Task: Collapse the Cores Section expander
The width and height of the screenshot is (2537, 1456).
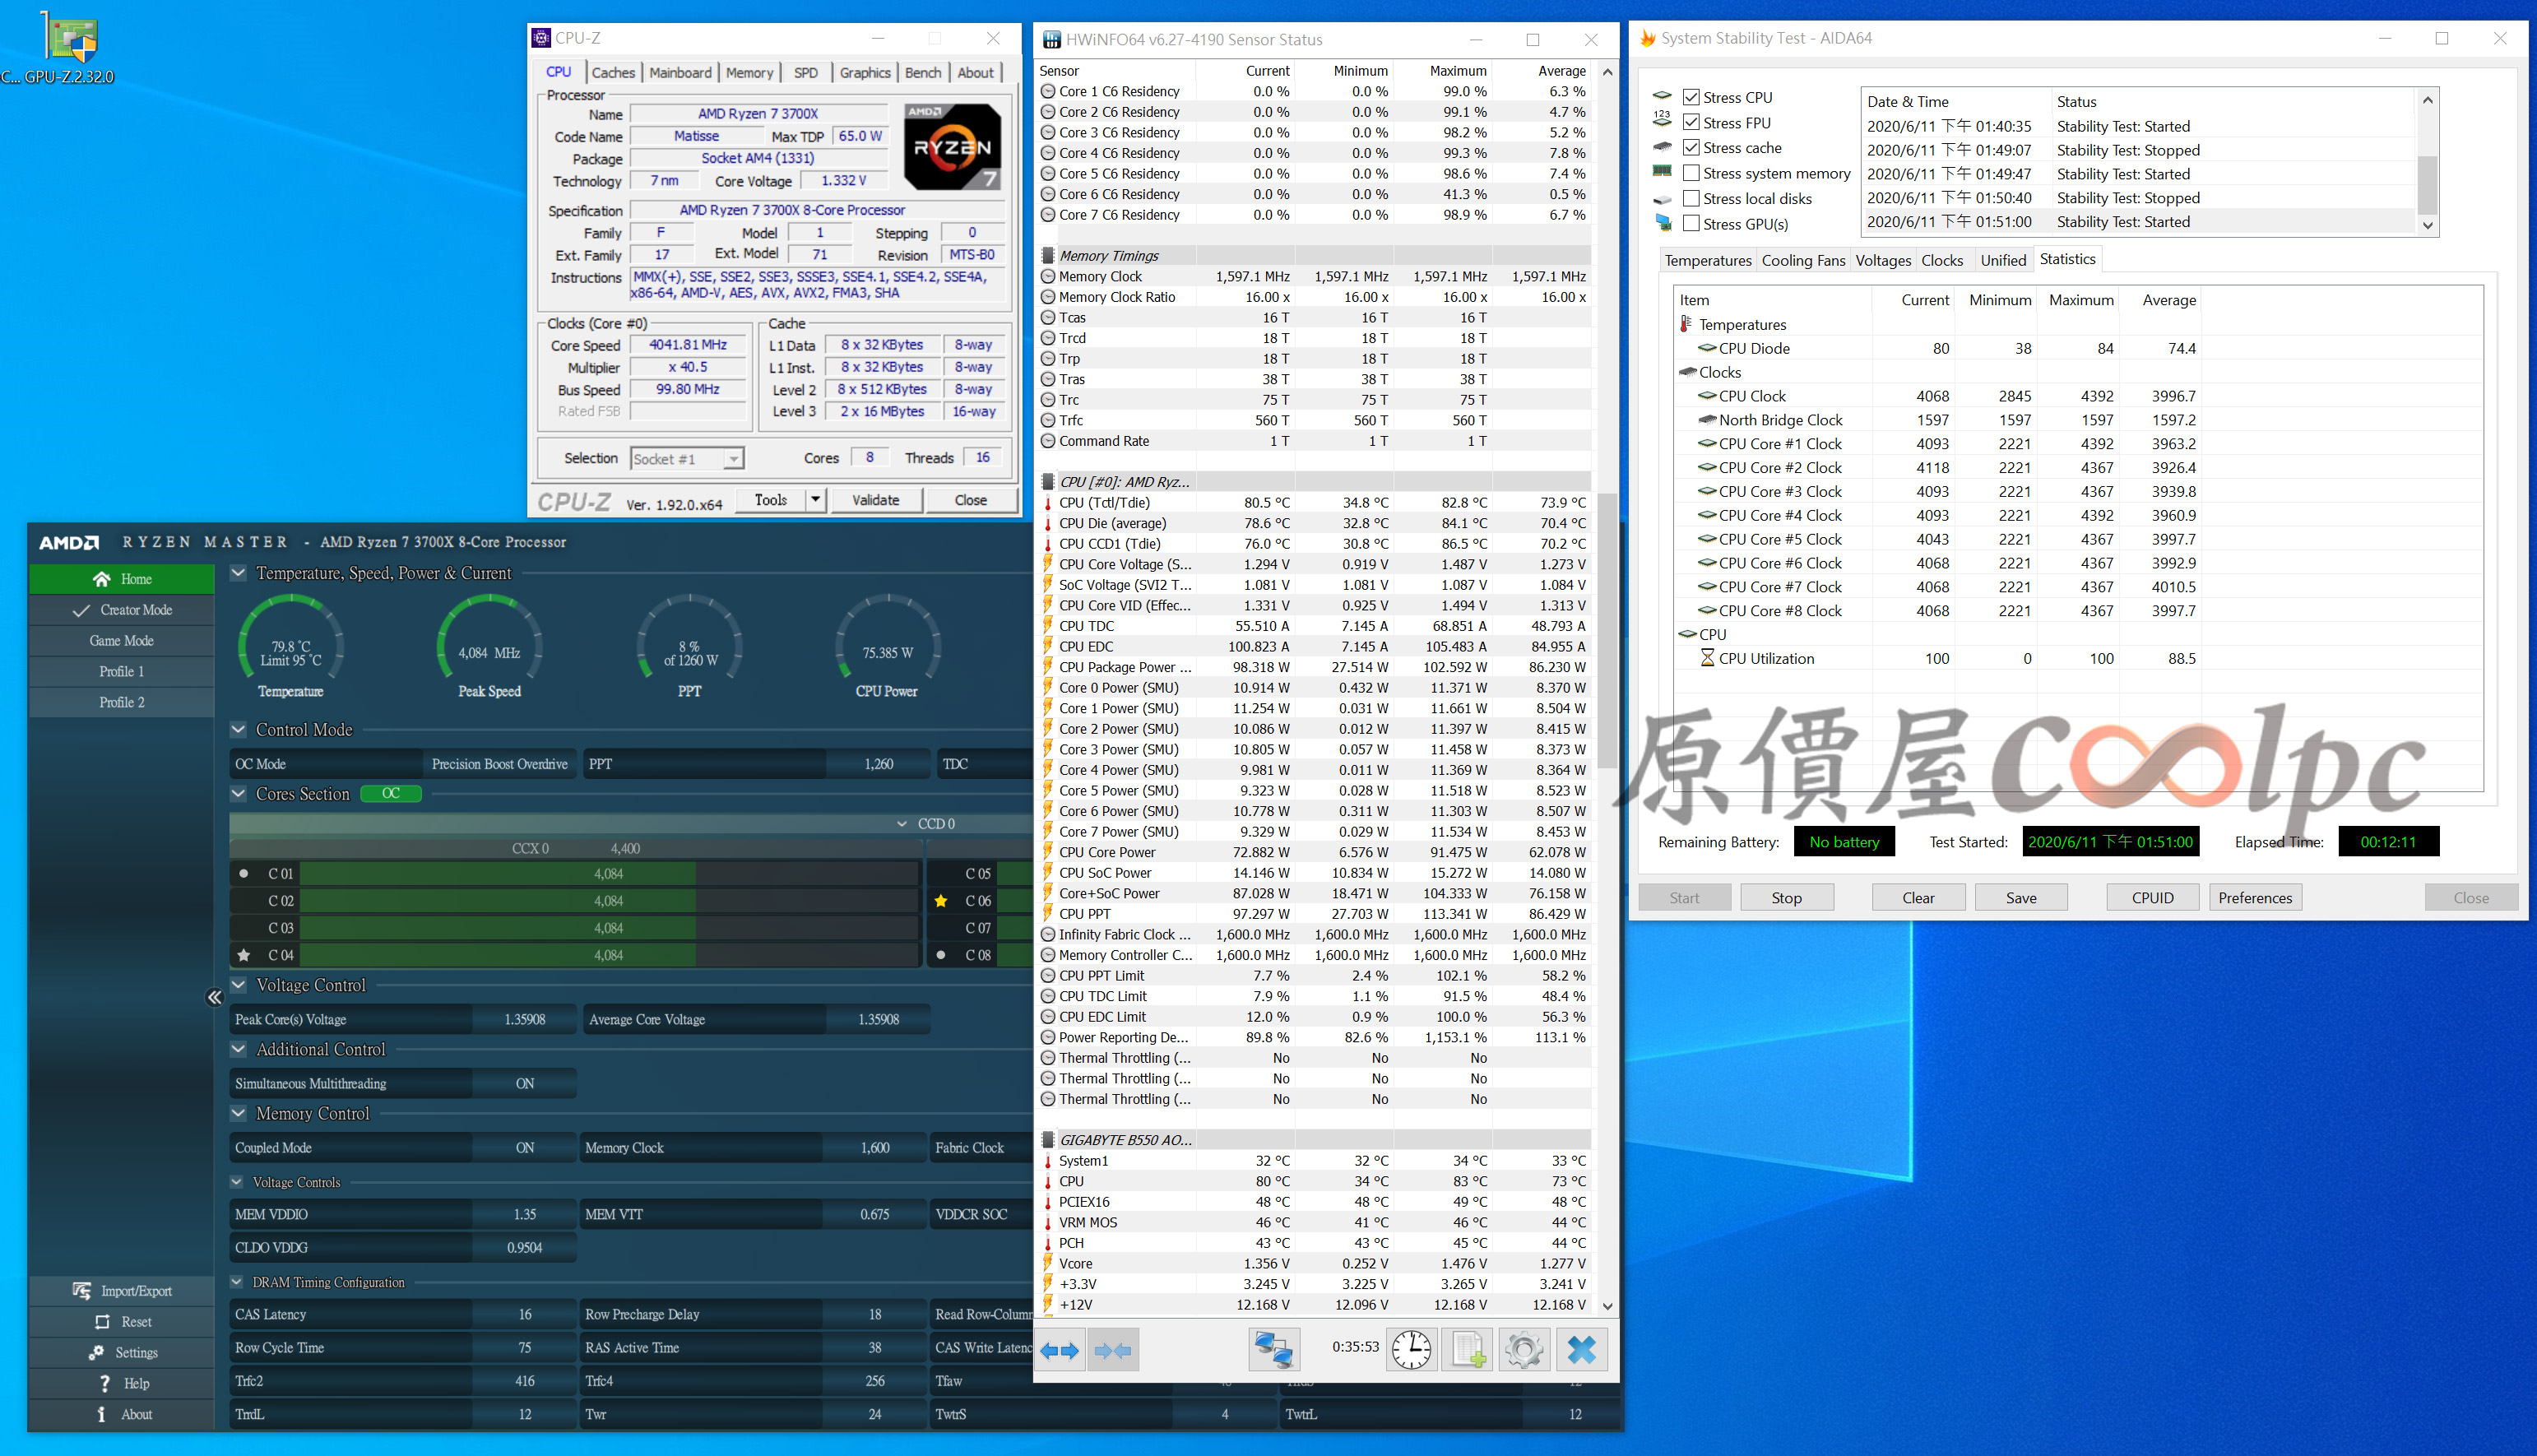Action: [x=238, y=794]
